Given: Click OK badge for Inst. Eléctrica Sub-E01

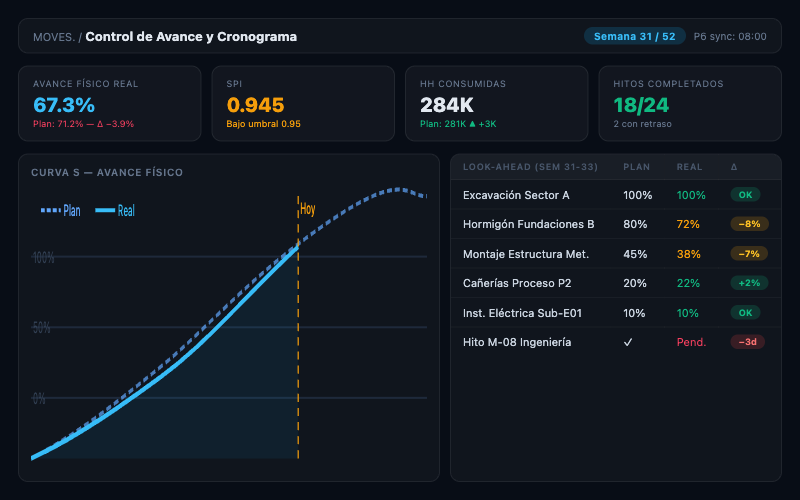Looking at the screenshot, I should [745, 313].
